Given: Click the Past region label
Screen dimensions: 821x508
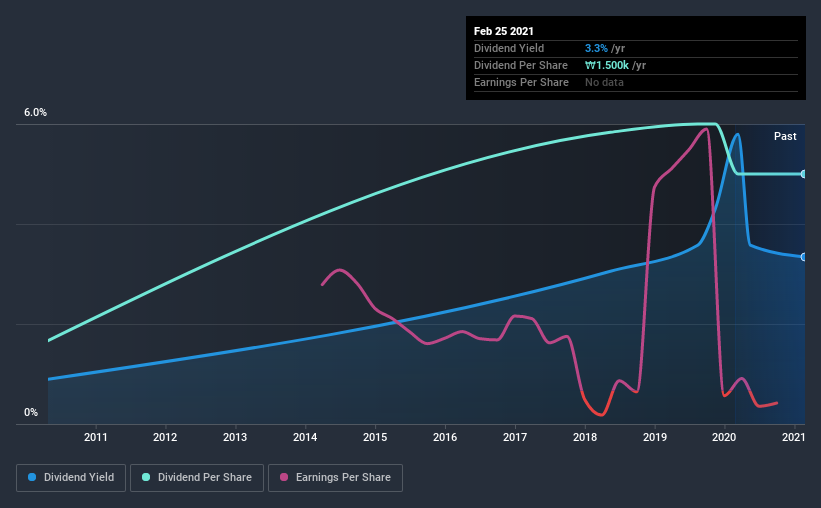Looking at the screenshot, I should pyautogui.click(x=785, y=136).
